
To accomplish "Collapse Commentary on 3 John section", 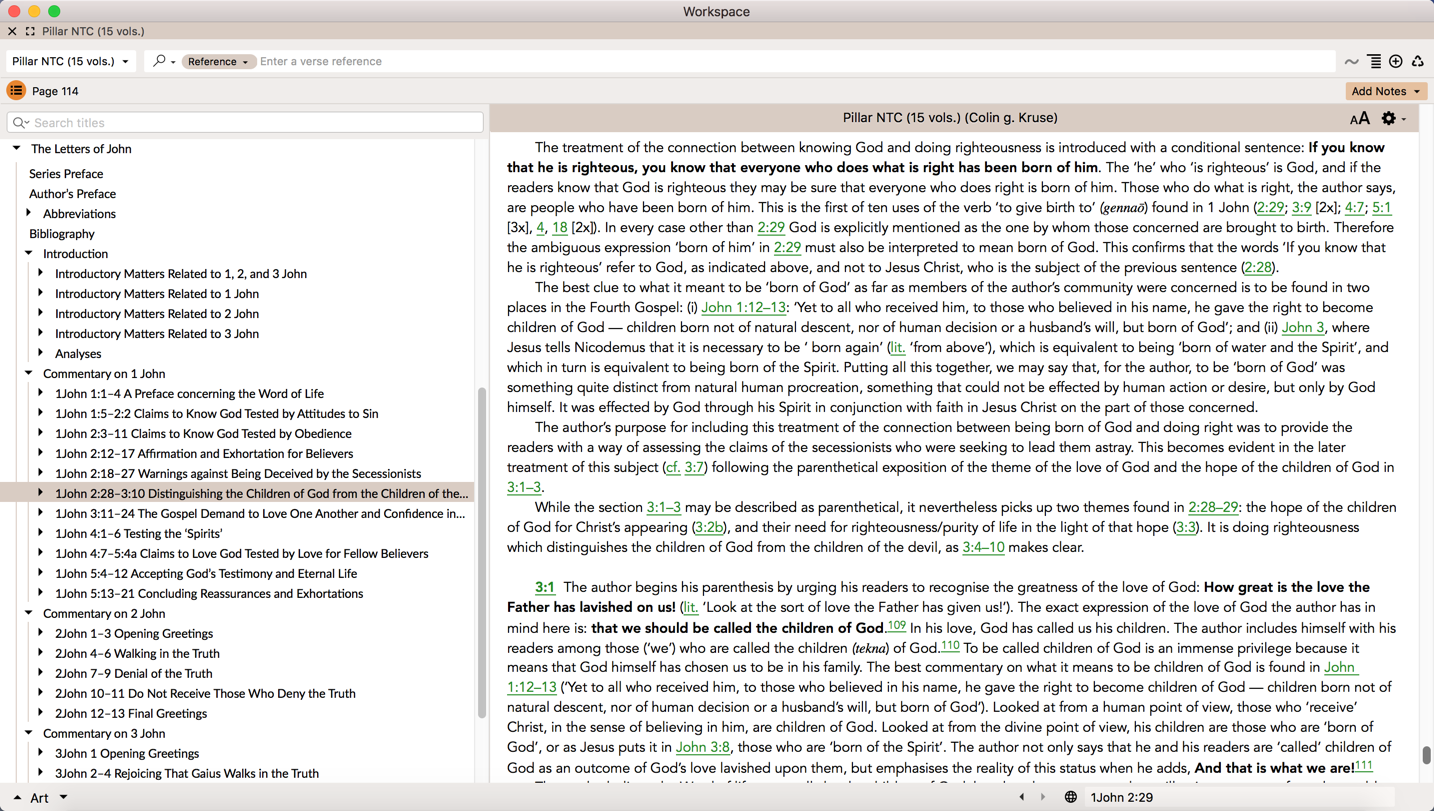I will coord(29,733).
